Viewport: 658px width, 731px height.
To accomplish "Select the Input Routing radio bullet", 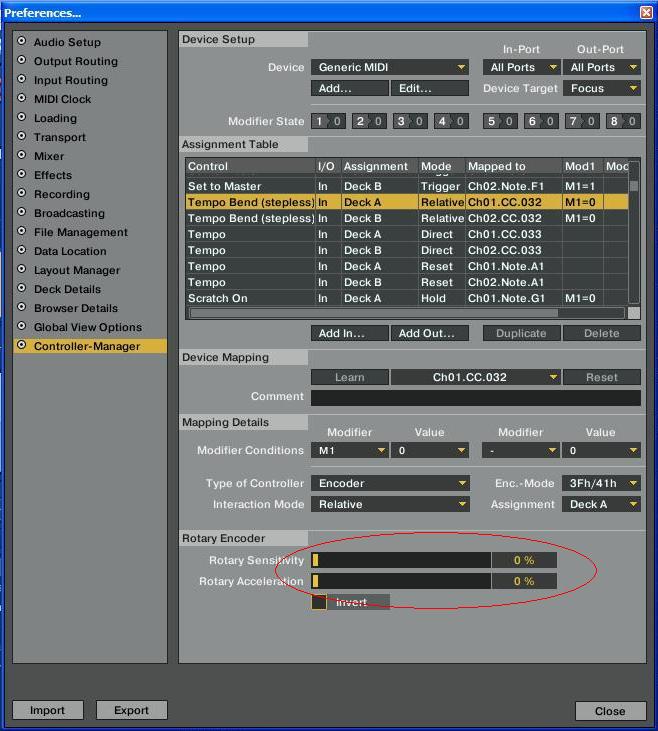I will coord(21,79).
